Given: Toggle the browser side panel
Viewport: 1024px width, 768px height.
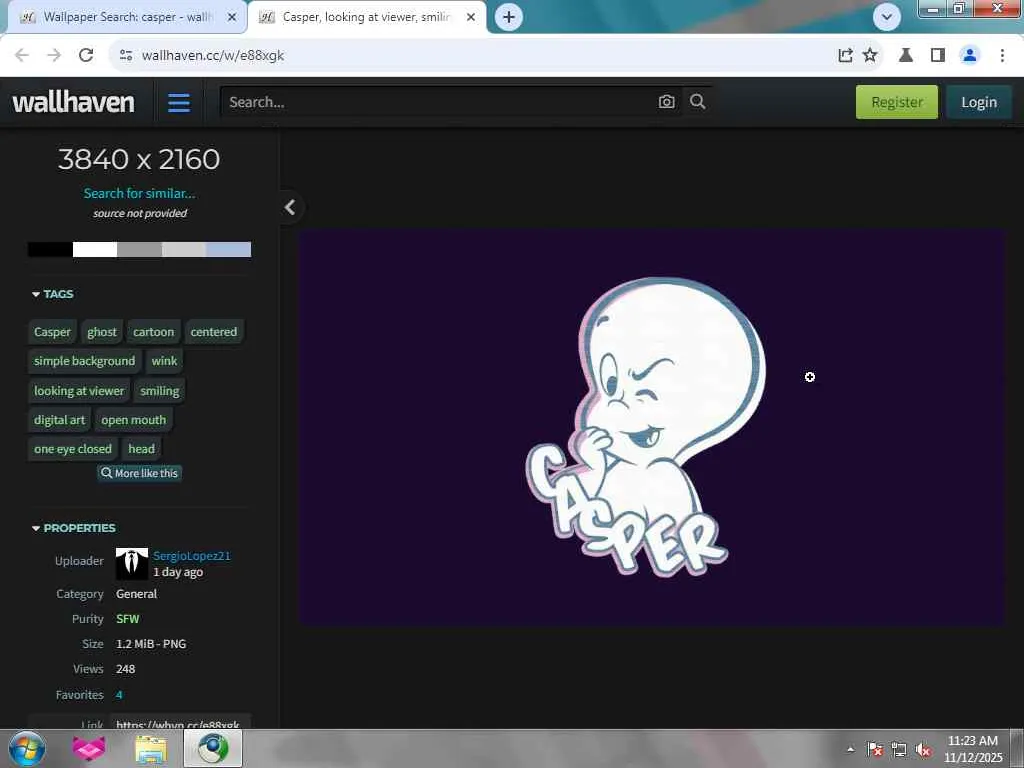Looking at the screenshot, I should pos(938,55).
